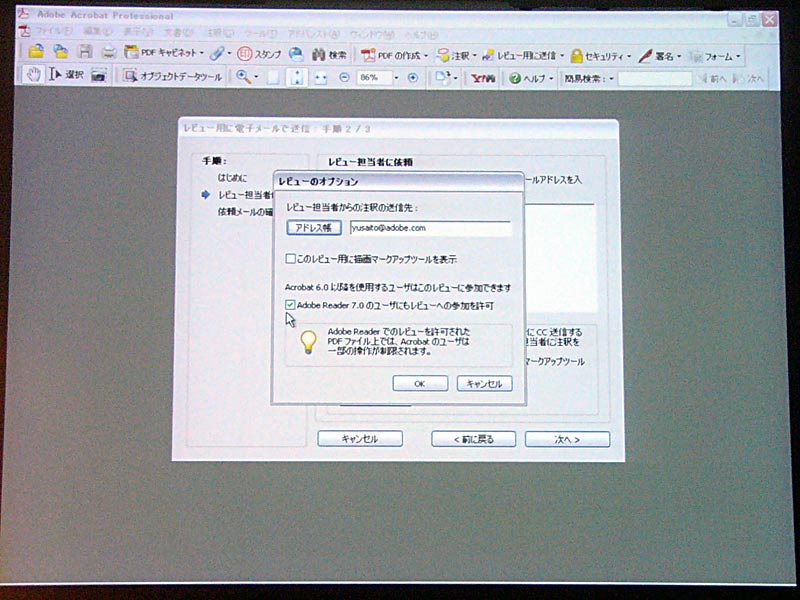Click the 次へ > wizard button
Viewport: 800px width, 600px height.
(567, 439)
